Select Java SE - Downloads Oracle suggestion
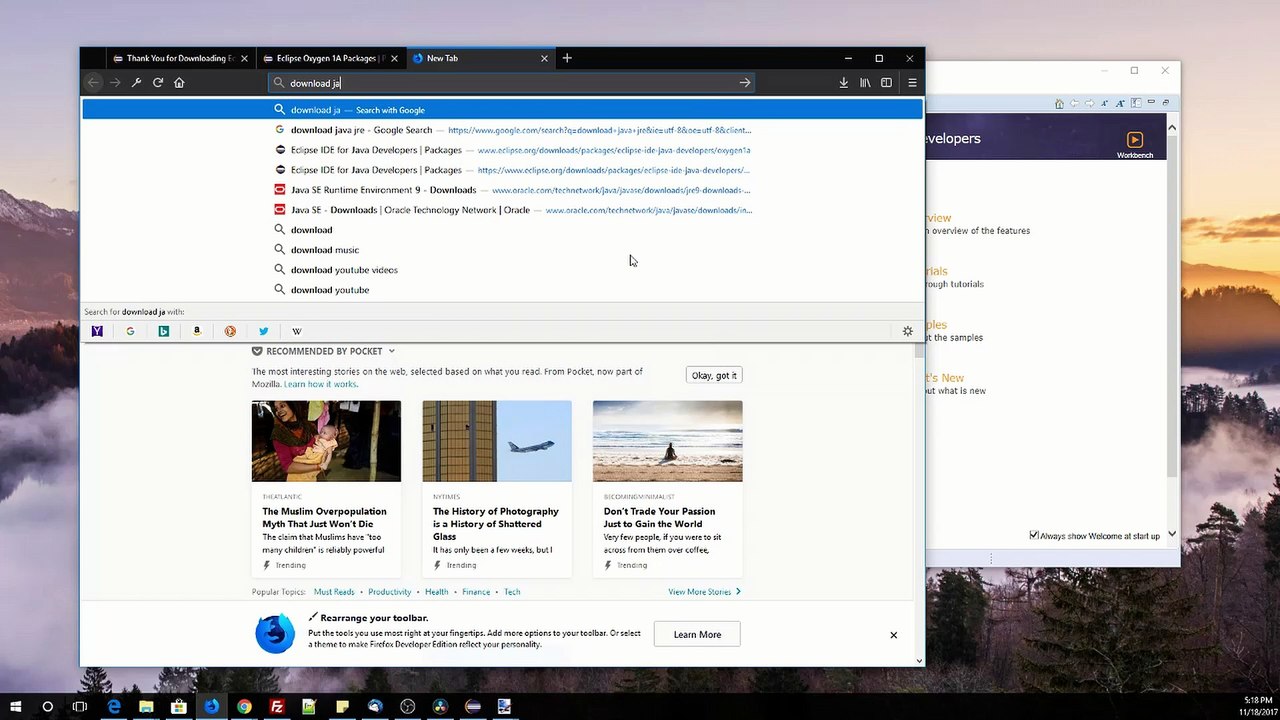The height and width of the screenshot is (720, 1280). [502, 210]
